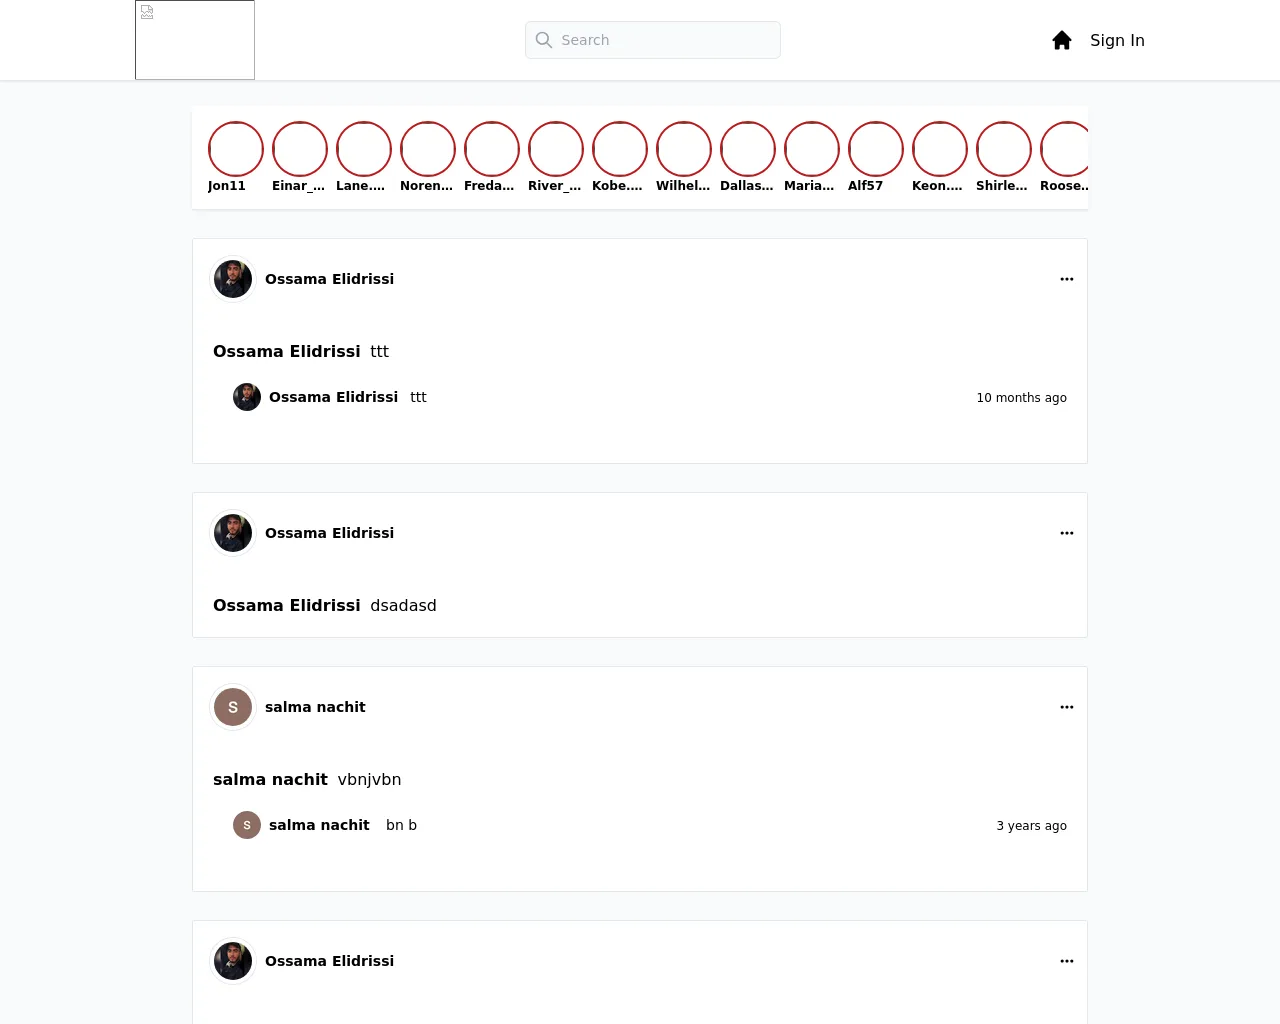1280x1024 pixels.
Task: Expand the three-dot menu on the bottom Ossama post
Action: click(1067, 961)
